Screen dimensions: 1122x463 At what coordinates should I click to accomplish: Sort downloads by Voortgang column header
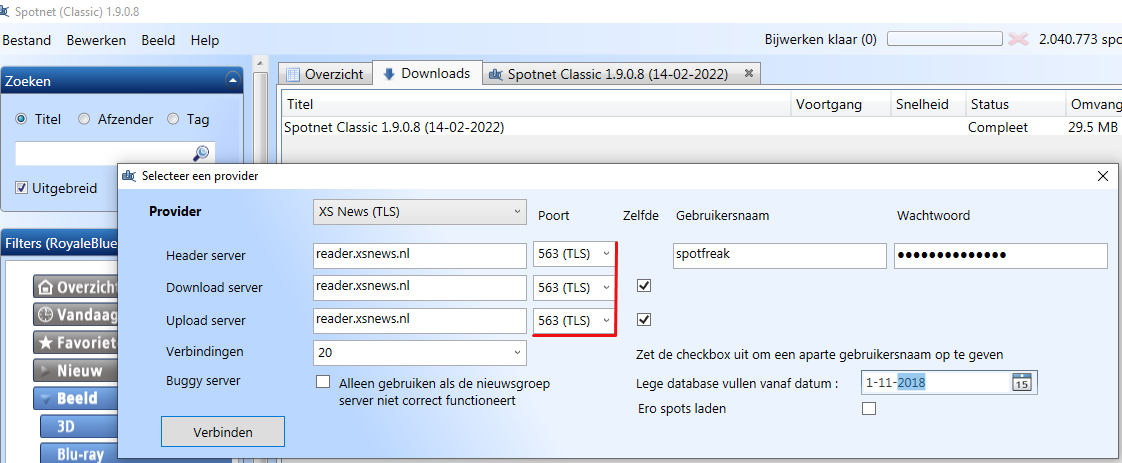pos(841,104)
